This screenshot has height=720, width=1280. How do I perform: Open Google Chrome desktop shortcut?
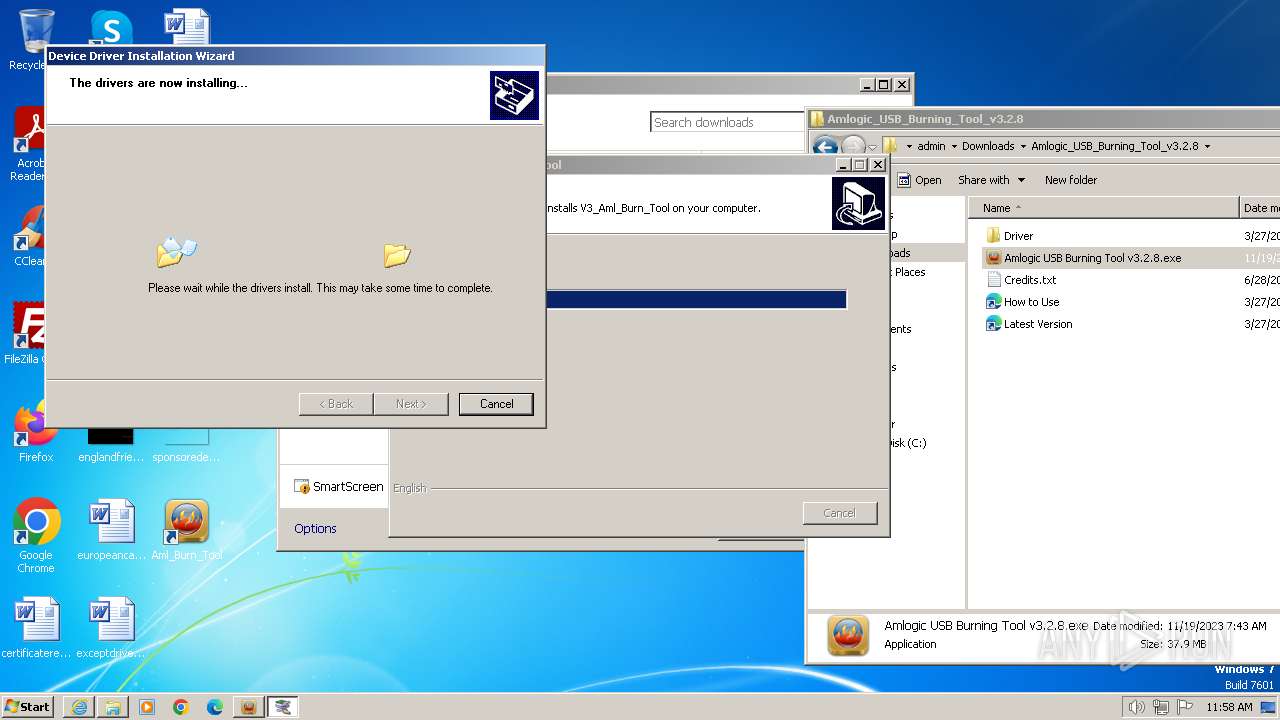(36, 536)
